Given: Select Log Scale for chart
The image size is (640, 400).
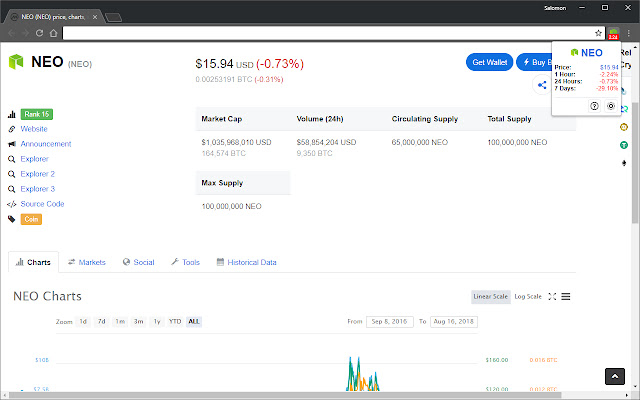Looking at the screenshot, I should tap(528, 297).
